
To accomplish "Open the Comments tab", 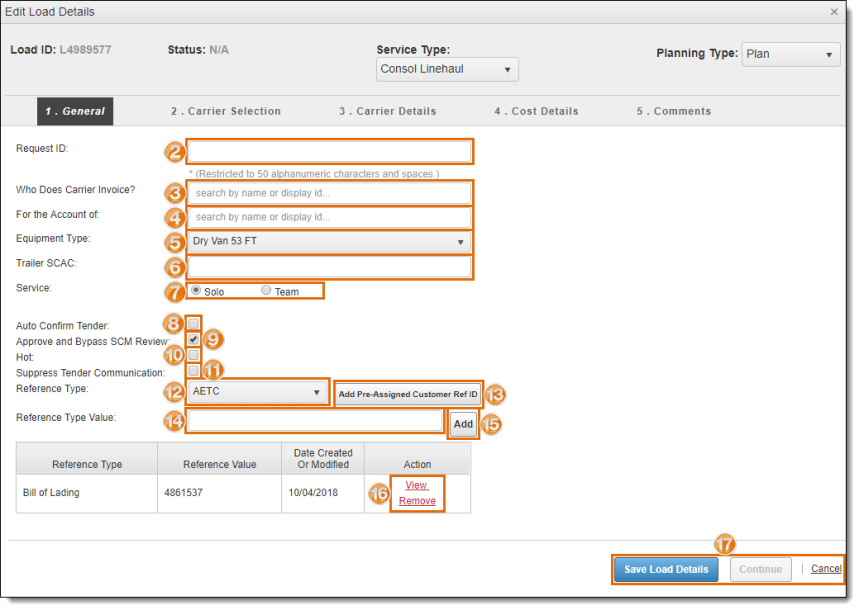I will pos(674,111).
